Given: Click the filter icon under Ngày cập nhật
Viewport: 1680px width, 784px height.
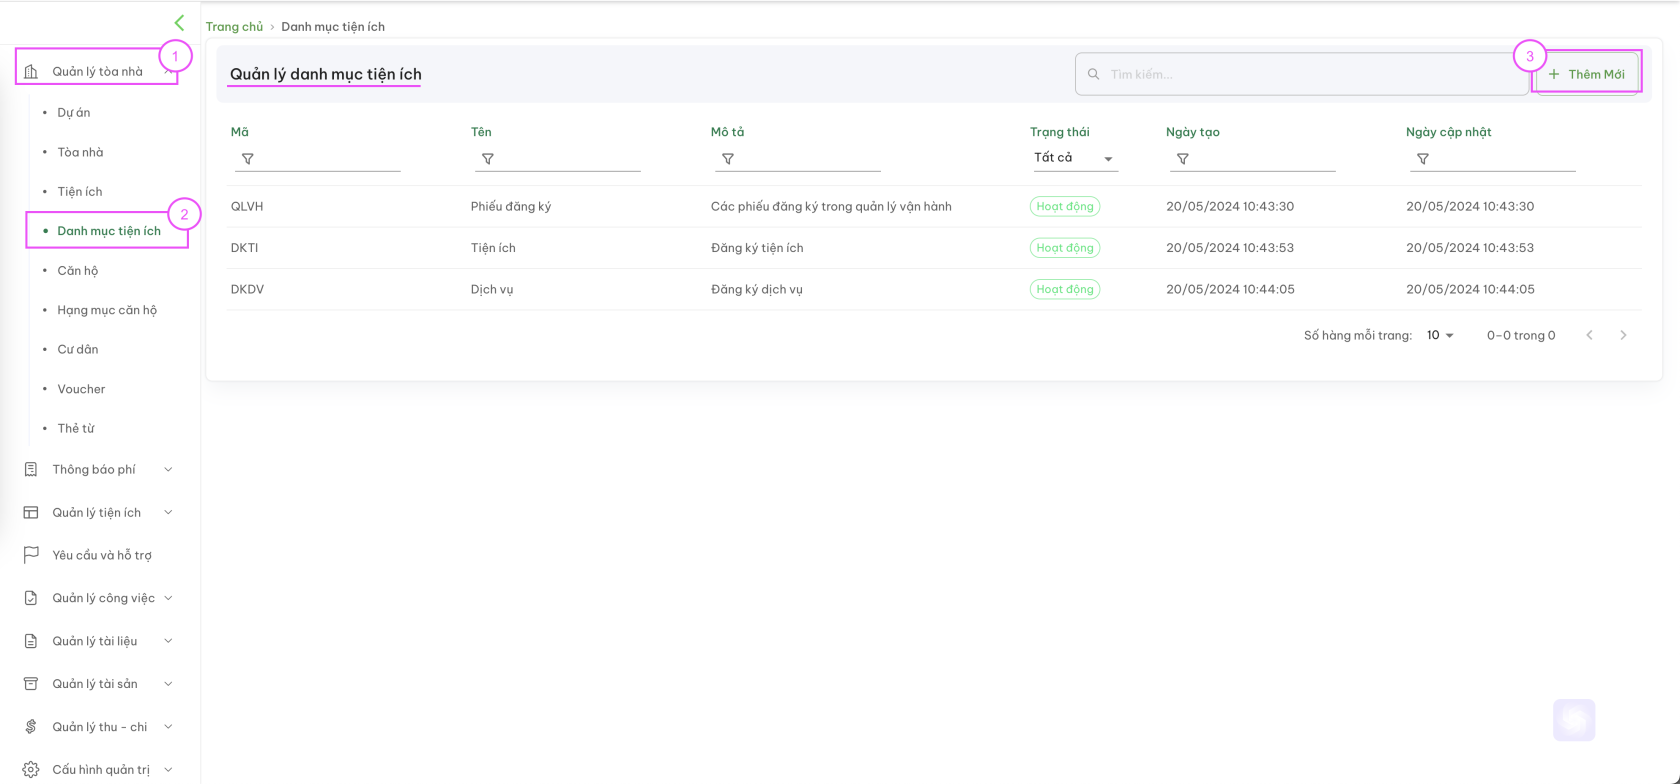Looking at the screenshot, I should pyautogui.click(x=1423, y=159).
